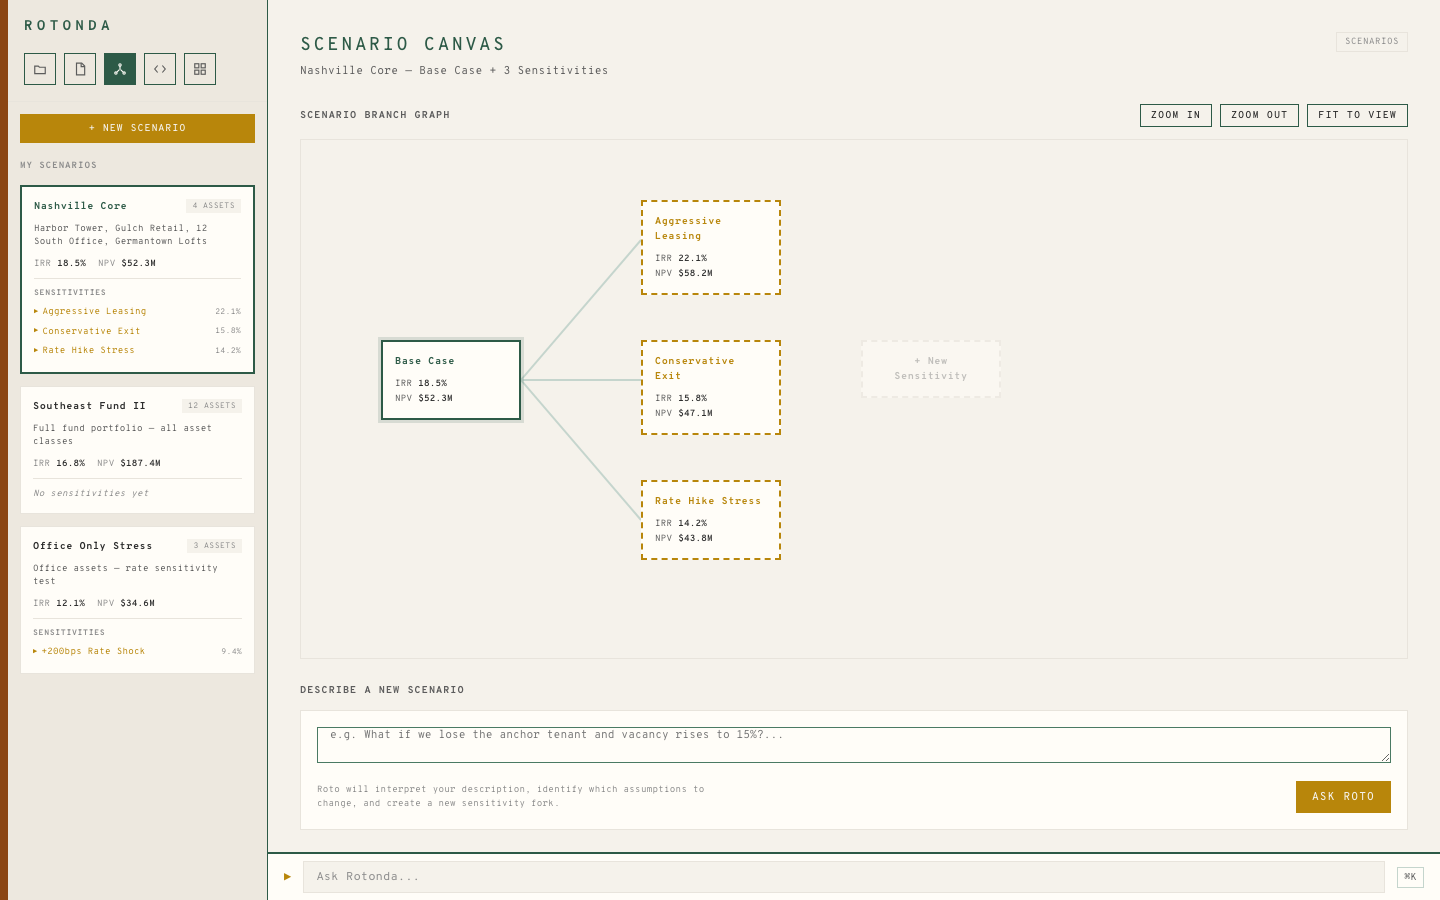
Task: Select the document view icon in sidebar
Action: pos(79,68)
